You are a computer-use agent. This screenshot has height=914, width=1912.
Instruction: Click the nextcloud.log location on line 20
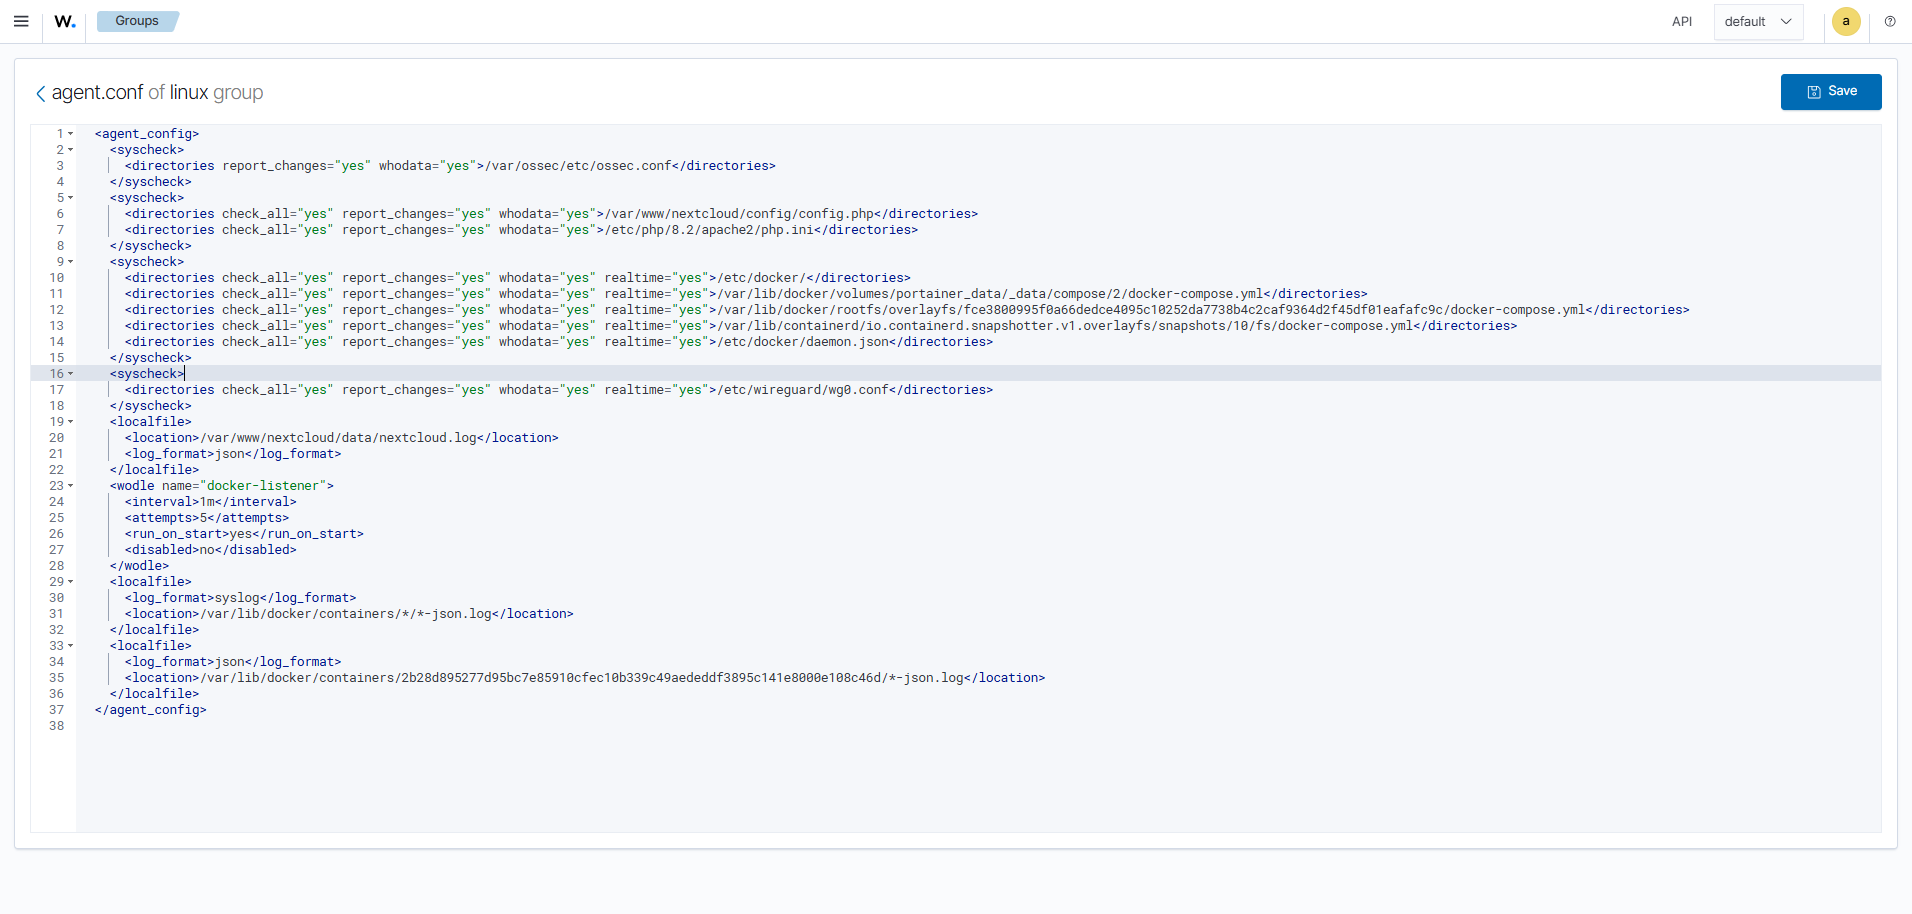(339, 438)
